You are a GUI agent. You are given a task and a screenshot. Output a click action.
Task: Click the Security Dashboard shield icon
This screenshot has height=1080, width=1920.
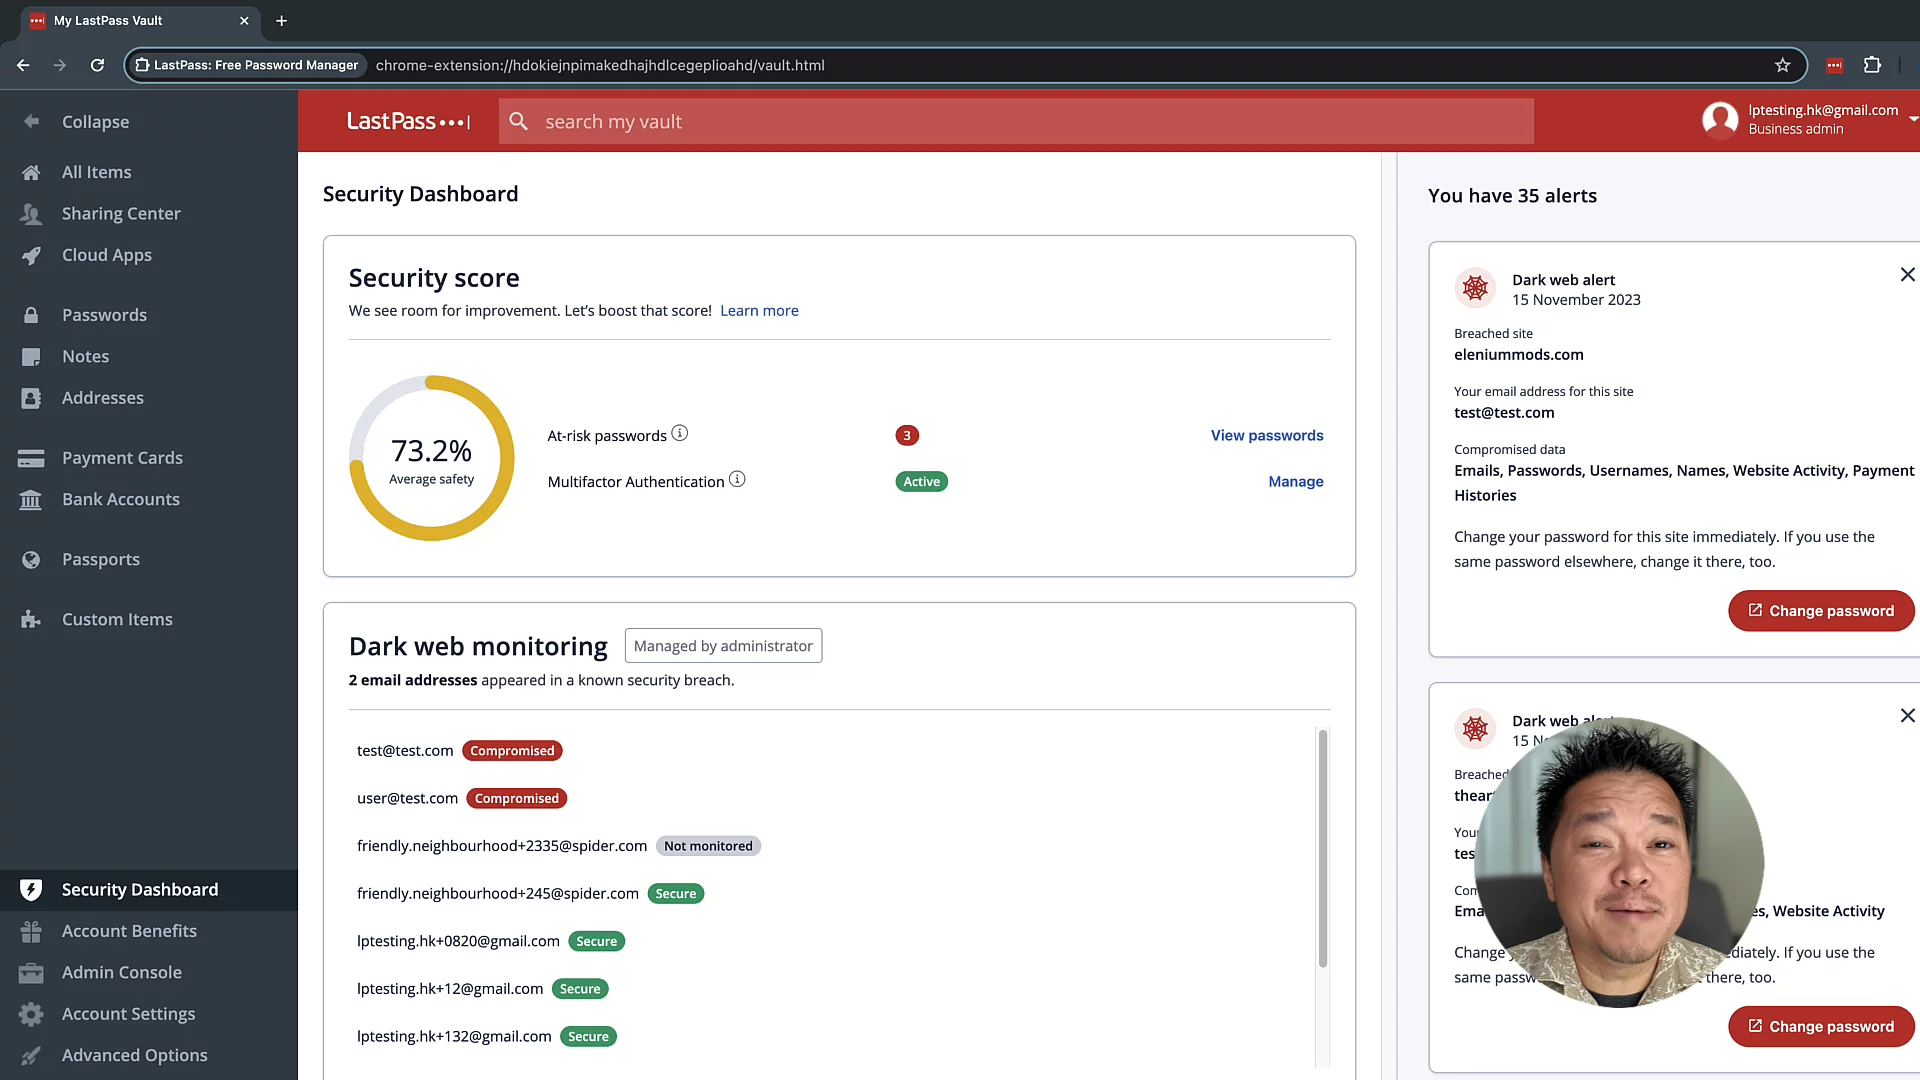(31, 889)
